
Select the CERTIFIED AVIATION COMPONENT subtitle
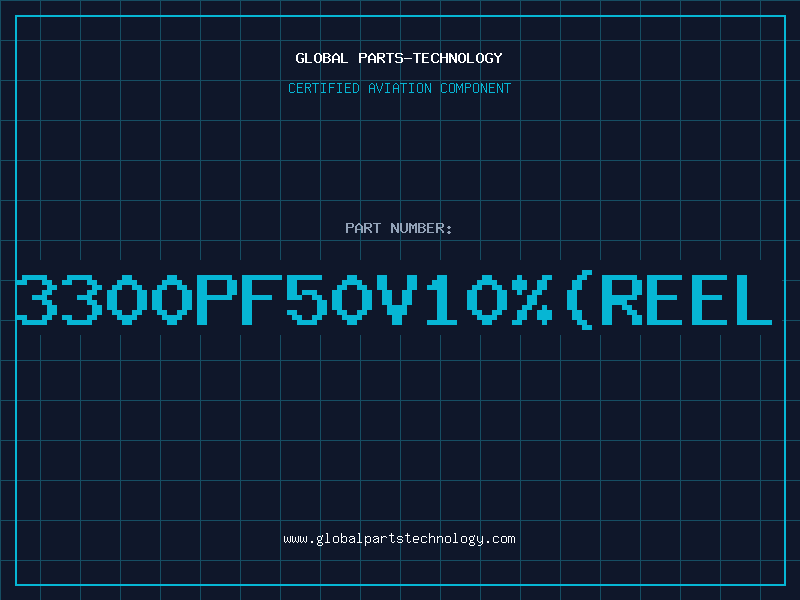pyautogui.click(x=399, y=88)
